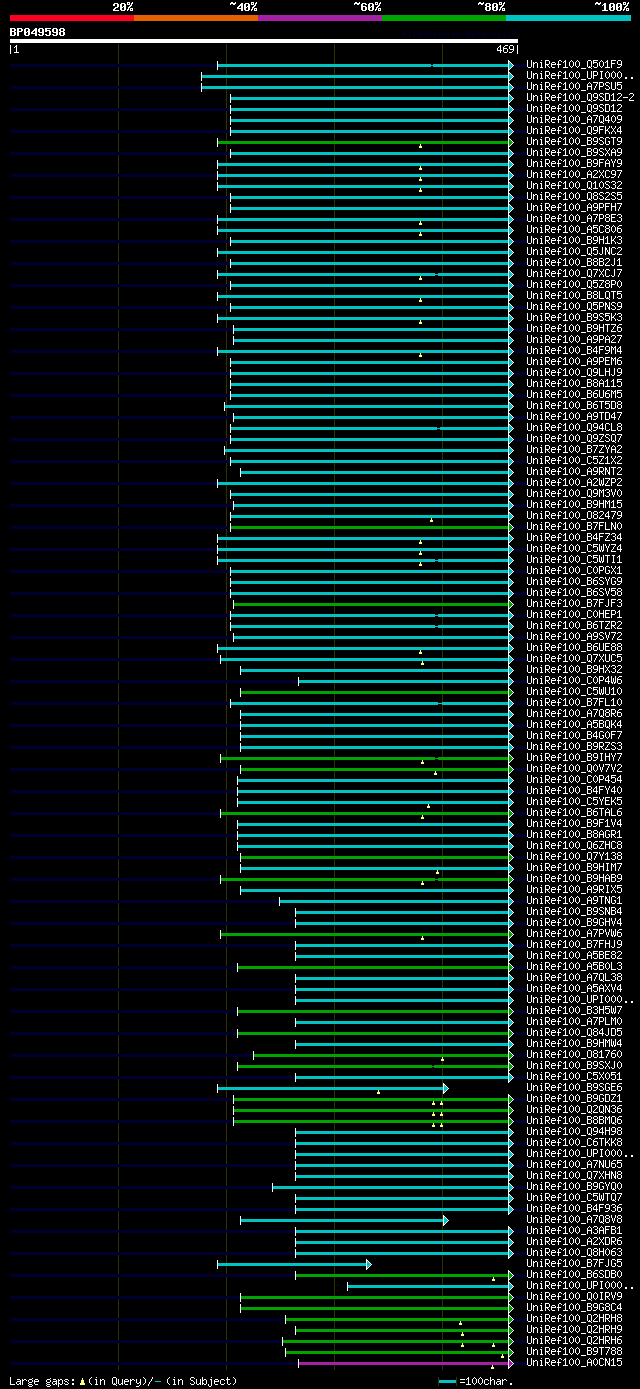The width and height of the screenshot is (640, 1389).
Task: Select label UniRef100_Q7XCJ7
Action: point(574,273)
